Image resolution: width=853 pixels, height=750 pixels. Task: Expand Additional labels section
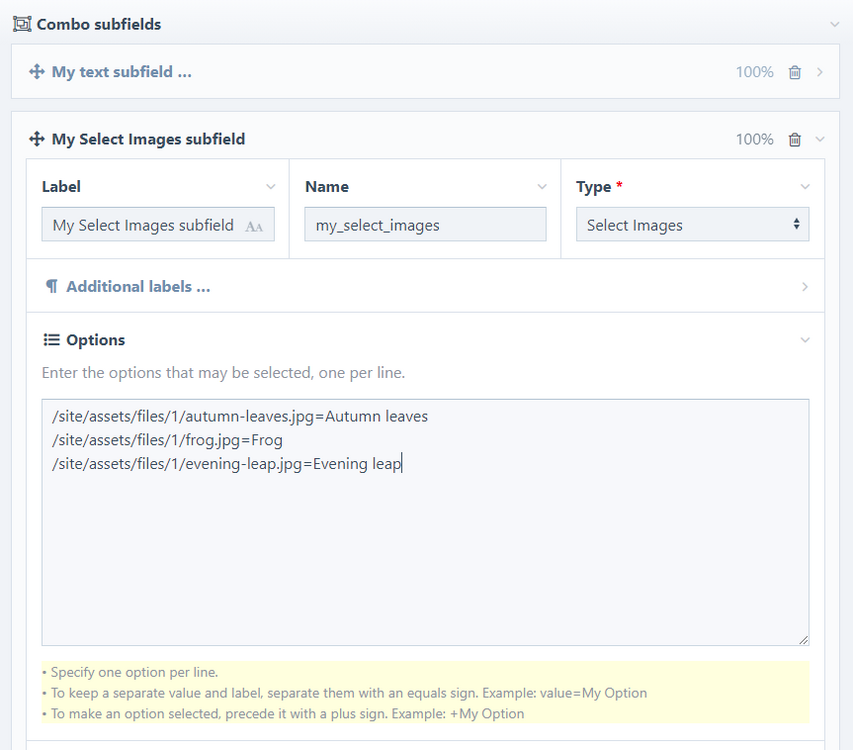(805, 287)
